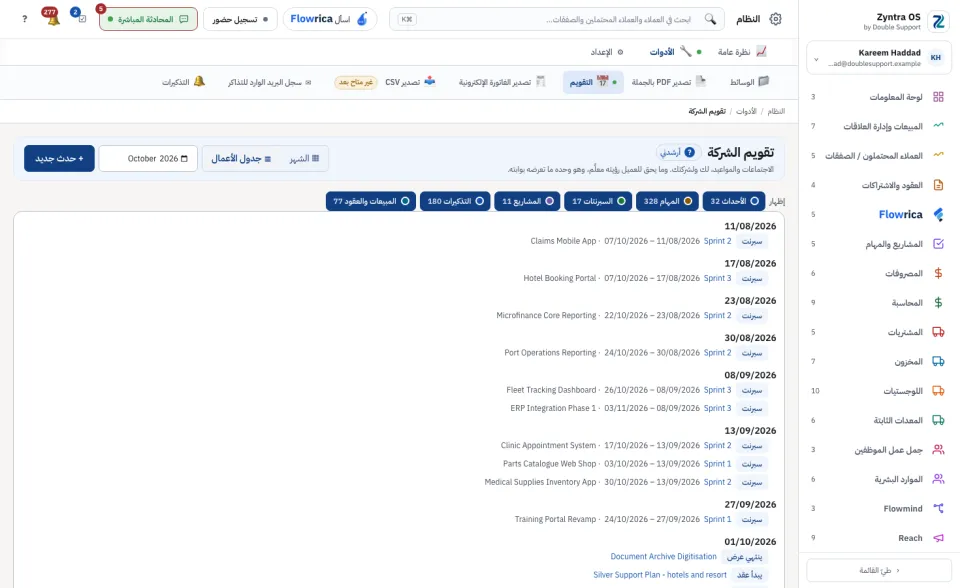Open المبيعات وإدارة العلاقات sidebar icon
The image size is (960, 588).
[x=938, y=126]
